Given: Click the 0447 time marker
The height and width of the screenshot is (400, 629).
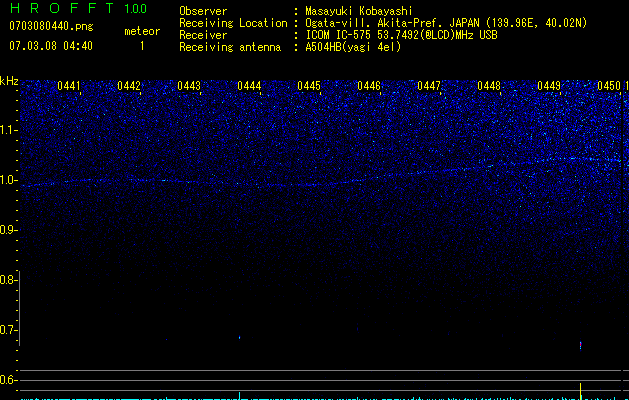Looking at the screenshot, I should click(x=429, y=87).
